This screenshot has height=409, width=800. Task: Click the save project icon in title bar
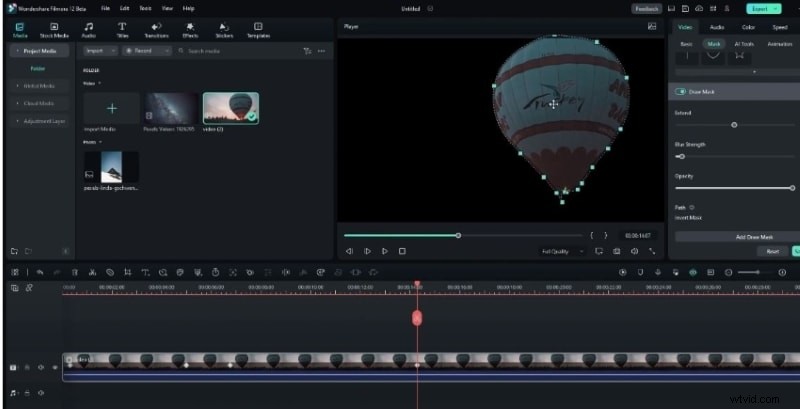point(685,9)
